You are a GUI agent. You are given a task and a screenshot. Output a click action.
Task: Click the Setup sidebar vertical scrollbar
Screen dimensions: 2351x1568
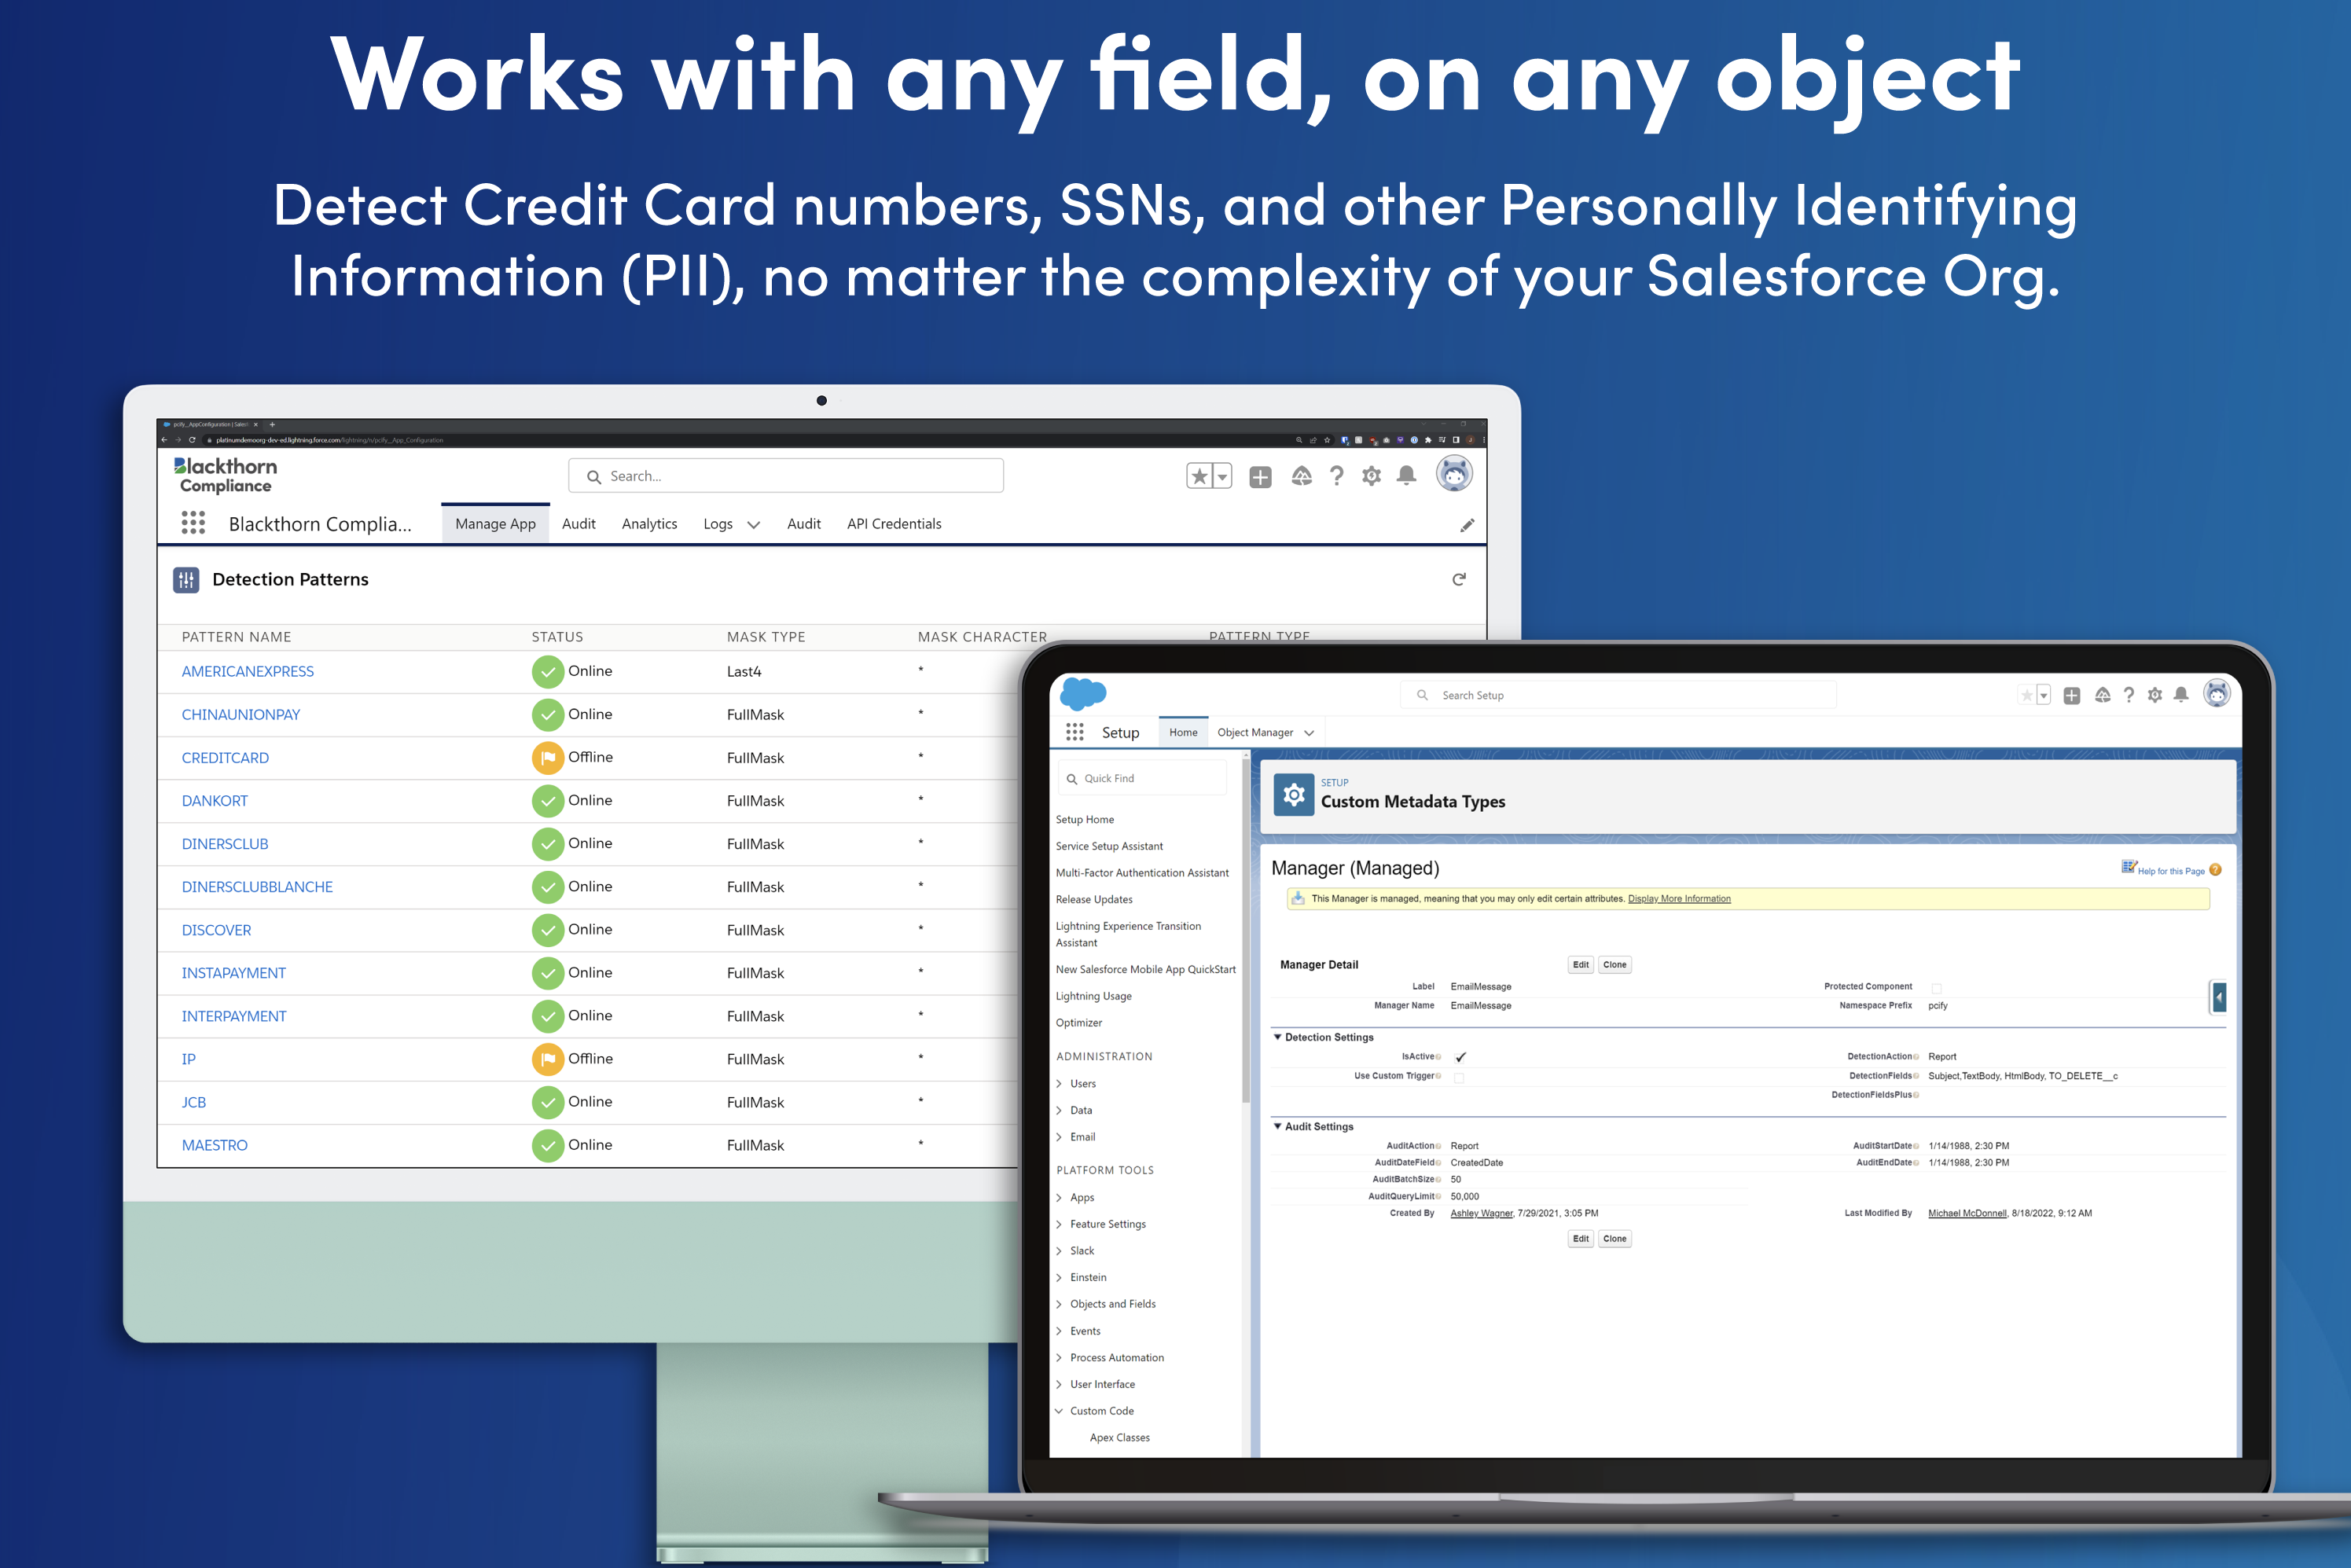(x=1246, y=930)
